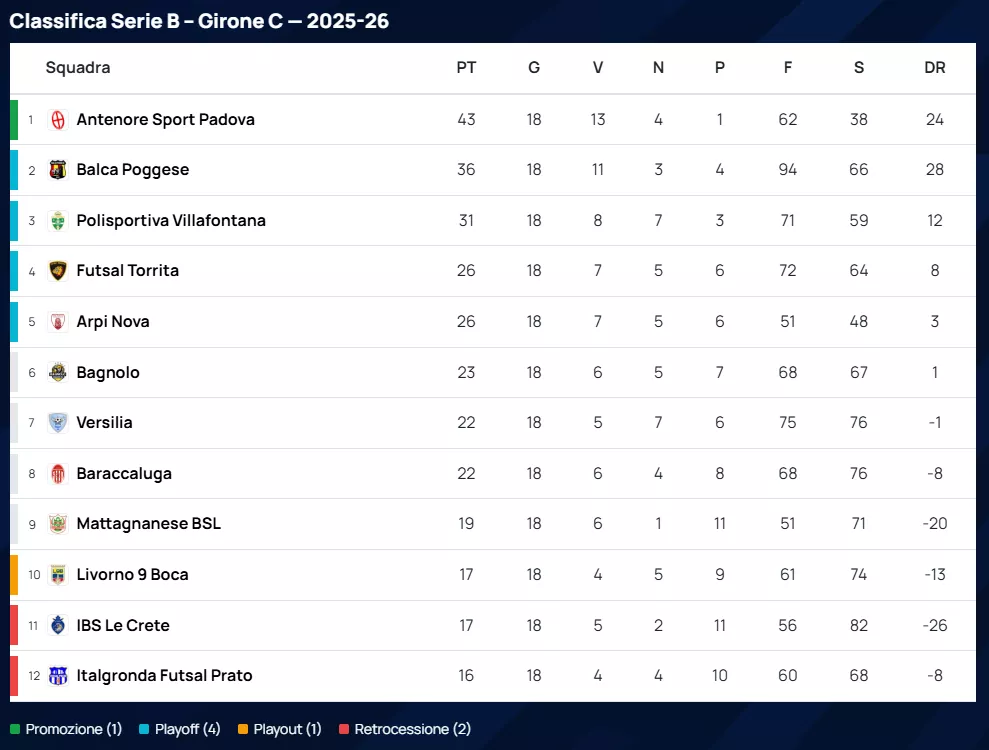Click the Arpi Nova team crest

coord(58,322)
